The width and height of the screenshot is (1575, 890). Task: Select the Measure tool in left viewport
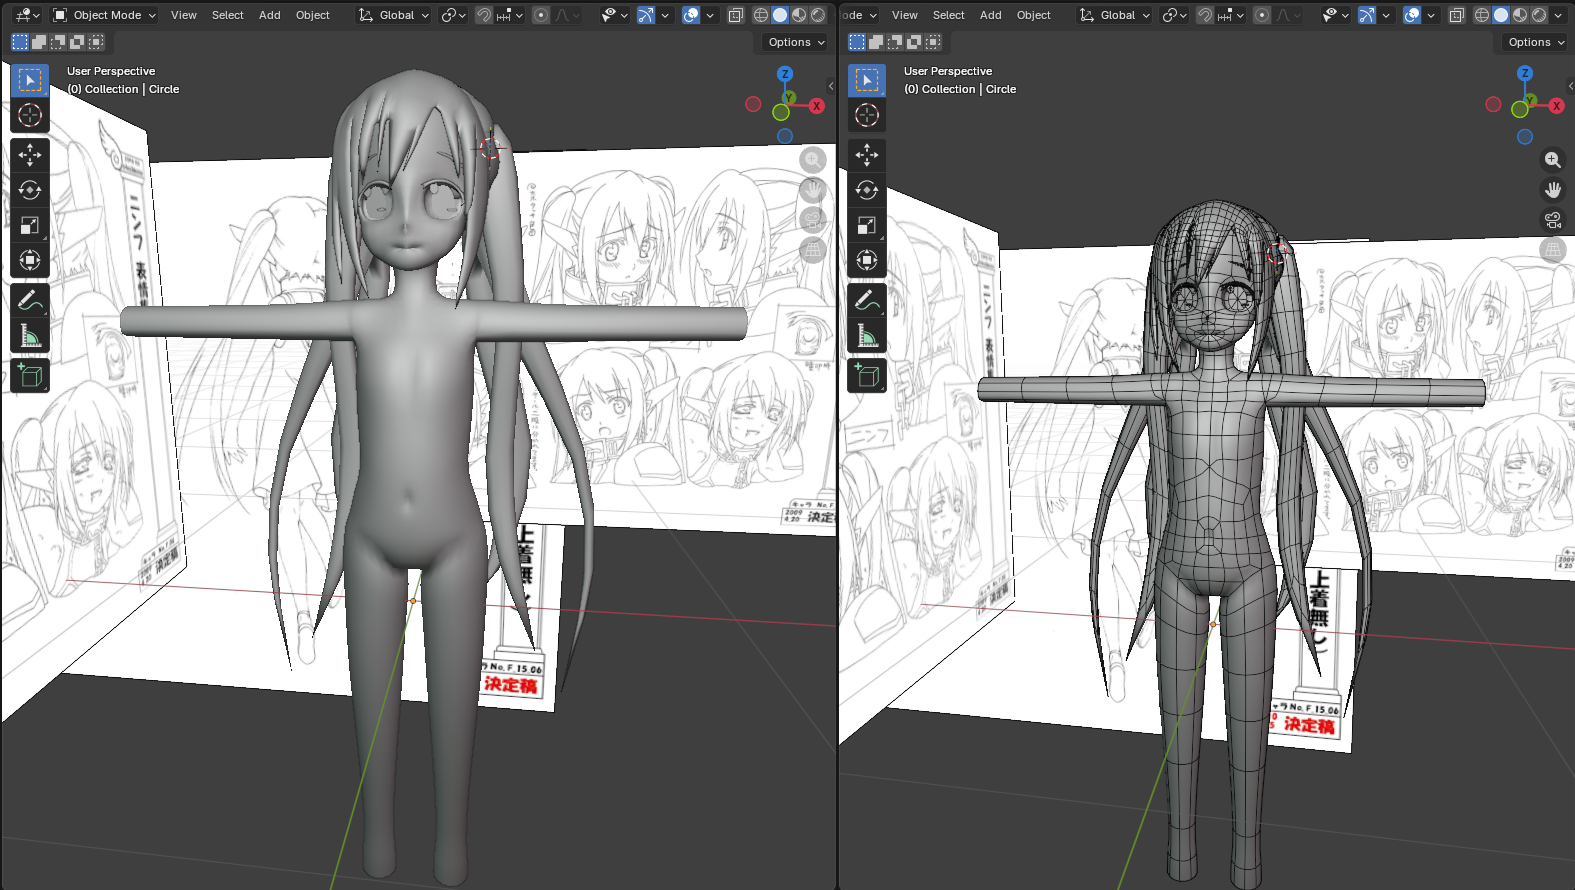[x=30, y=335]
